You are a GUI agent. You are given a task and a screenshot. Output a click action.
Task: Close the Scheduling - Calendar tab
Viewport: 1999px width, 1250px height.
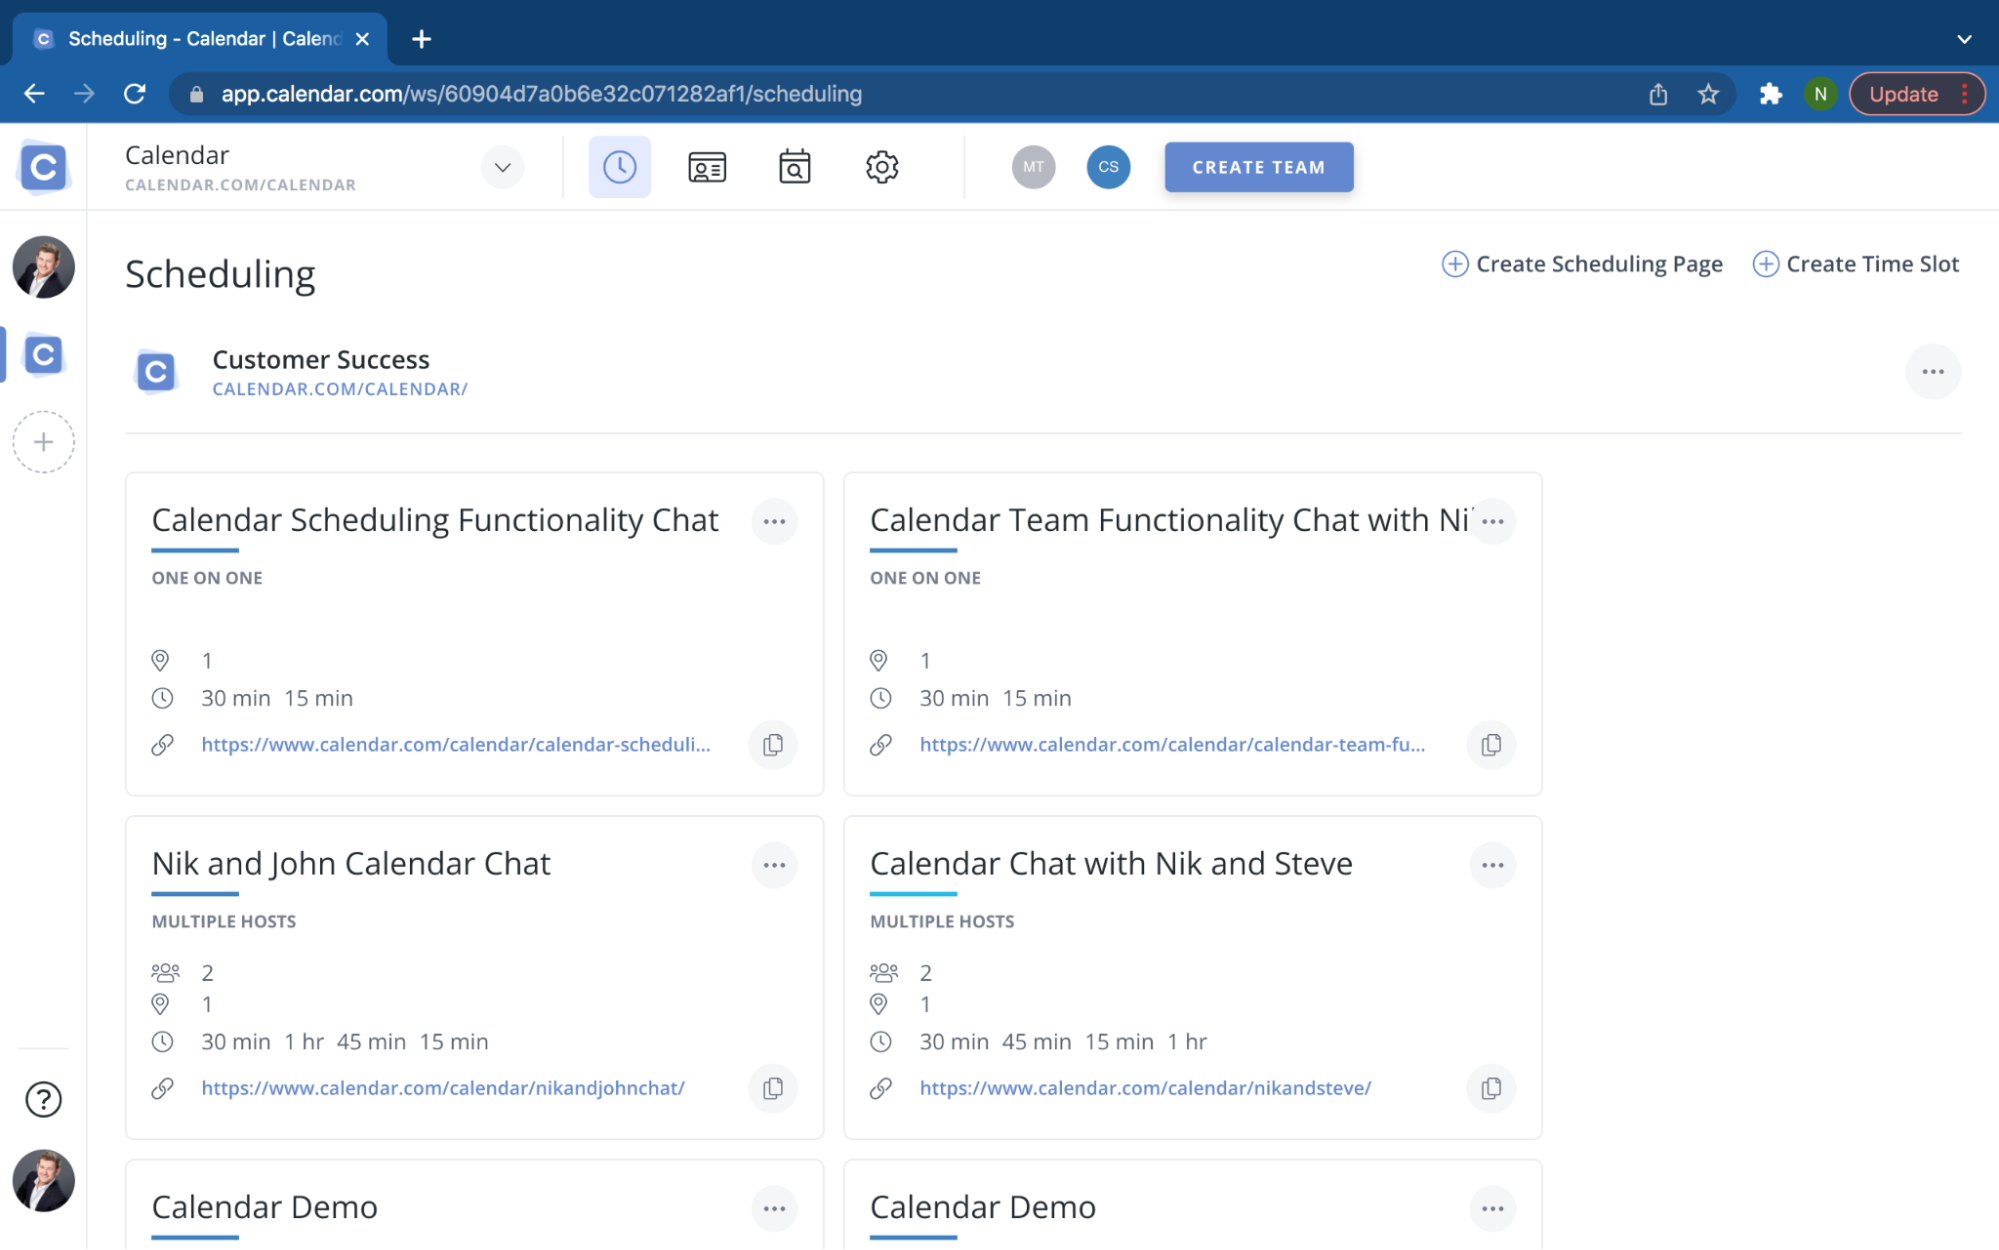click(362, 39)
